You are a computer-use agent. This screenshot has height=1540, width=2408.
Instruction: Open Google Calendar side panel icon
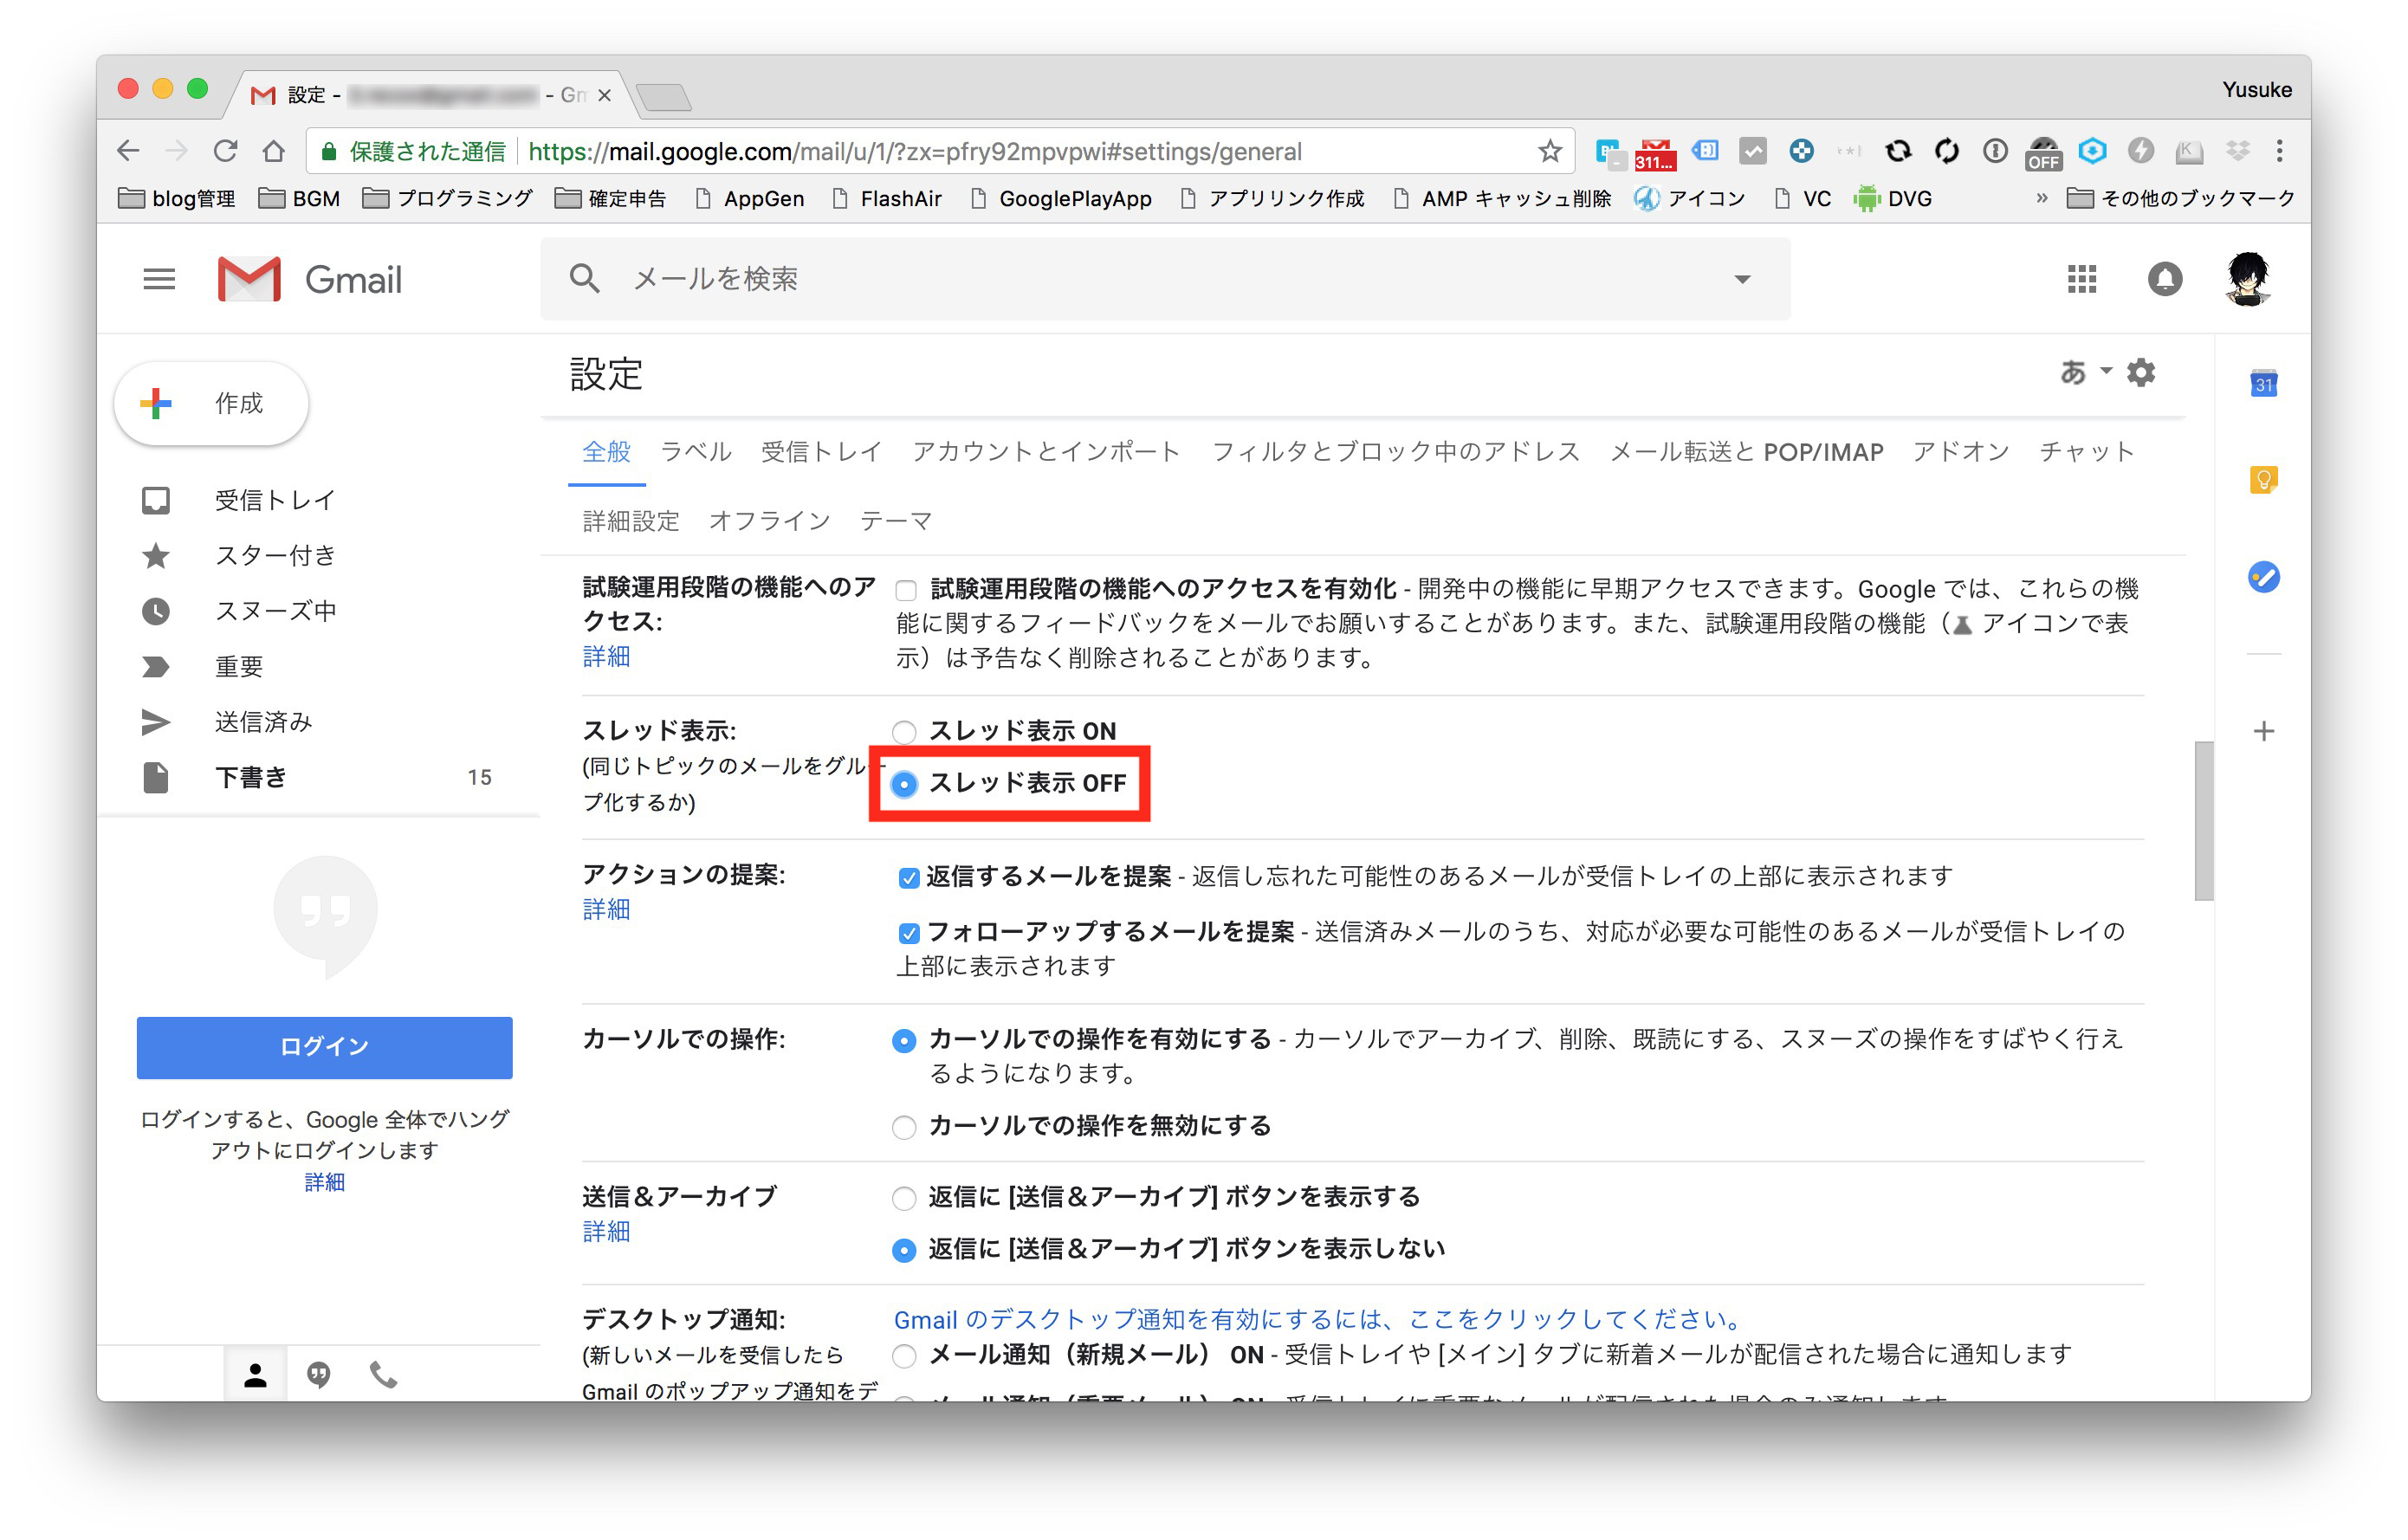click(x=2264, y=384)
